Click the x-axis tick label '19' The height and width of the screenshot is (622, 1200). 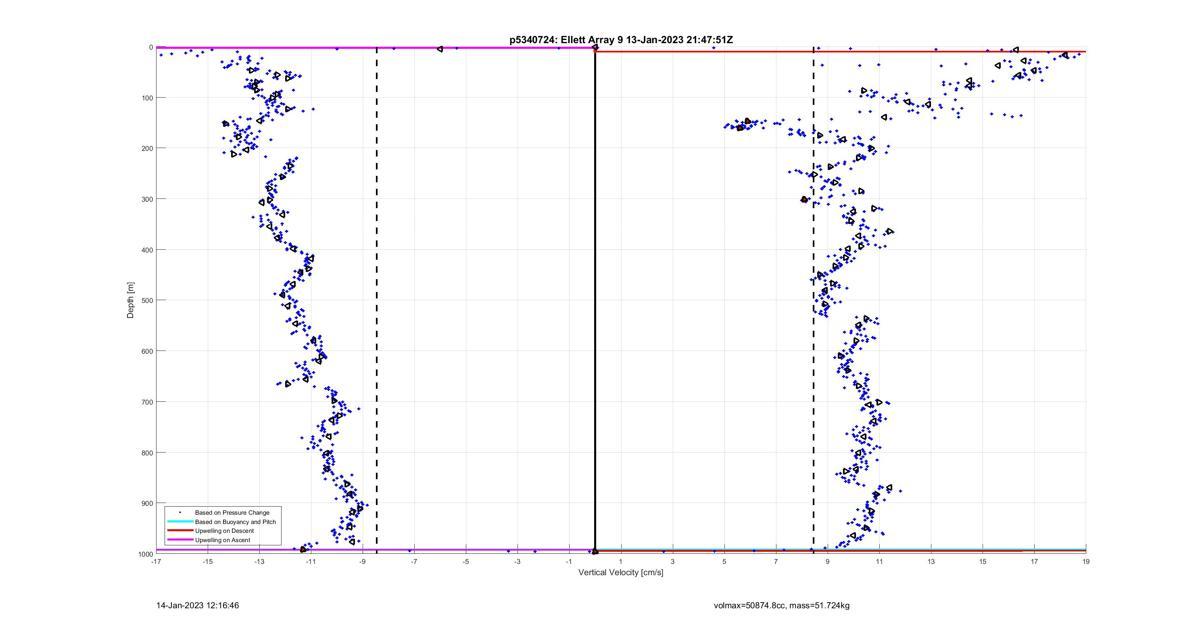coord(1086,561)
